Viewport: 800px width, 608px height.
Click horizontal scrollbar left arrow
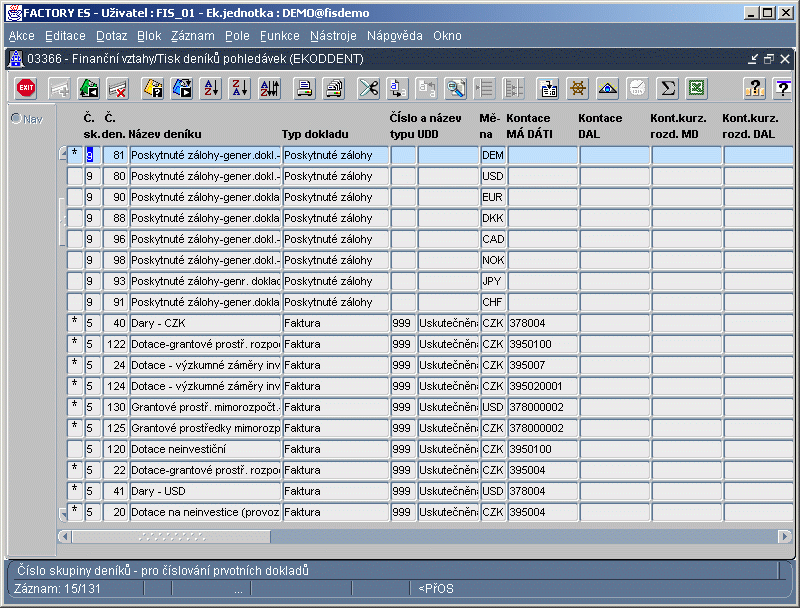[x=64, y=537]
